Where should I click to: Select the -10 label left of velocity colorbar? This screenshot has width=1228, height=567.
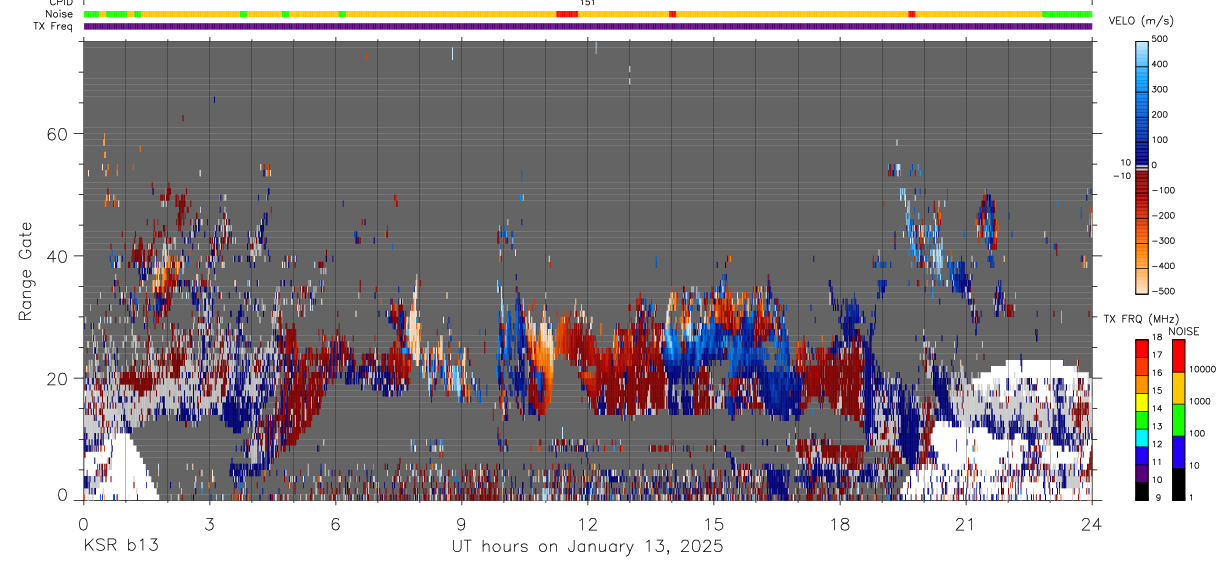click(x=1121, y=176)
